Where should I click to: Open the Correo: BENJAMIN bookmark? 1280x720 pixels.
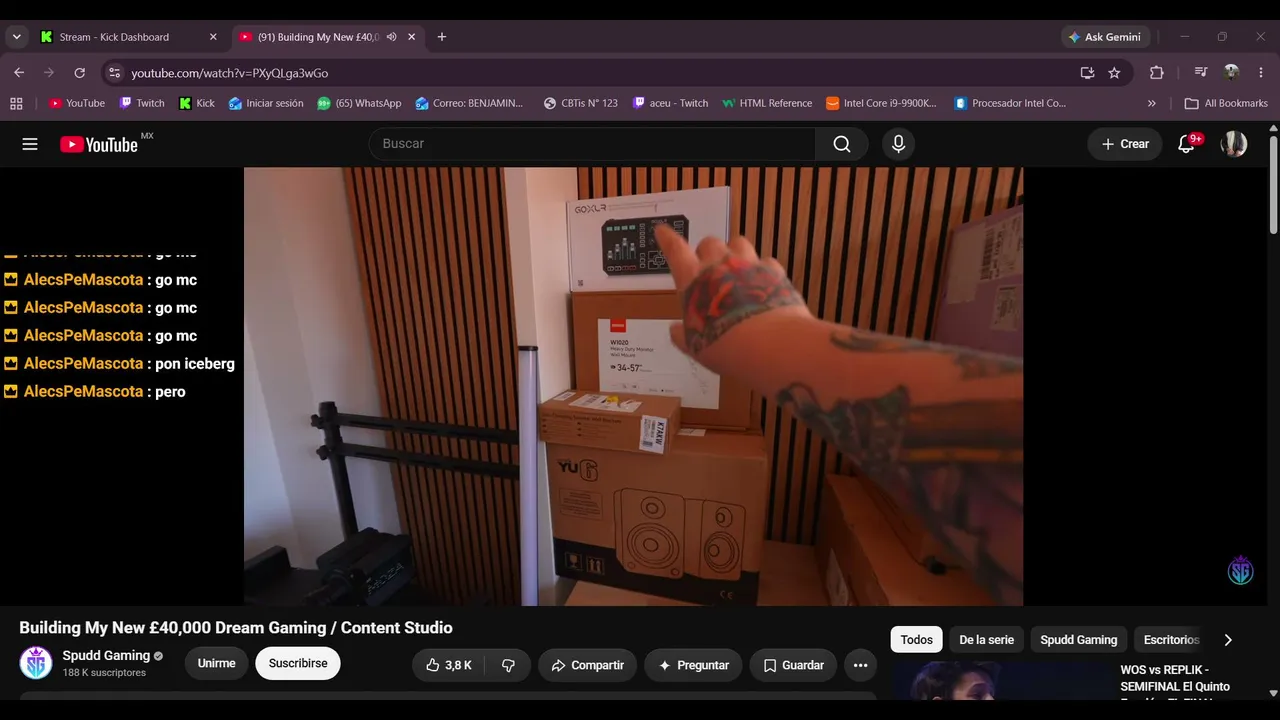tap(469, 103)
